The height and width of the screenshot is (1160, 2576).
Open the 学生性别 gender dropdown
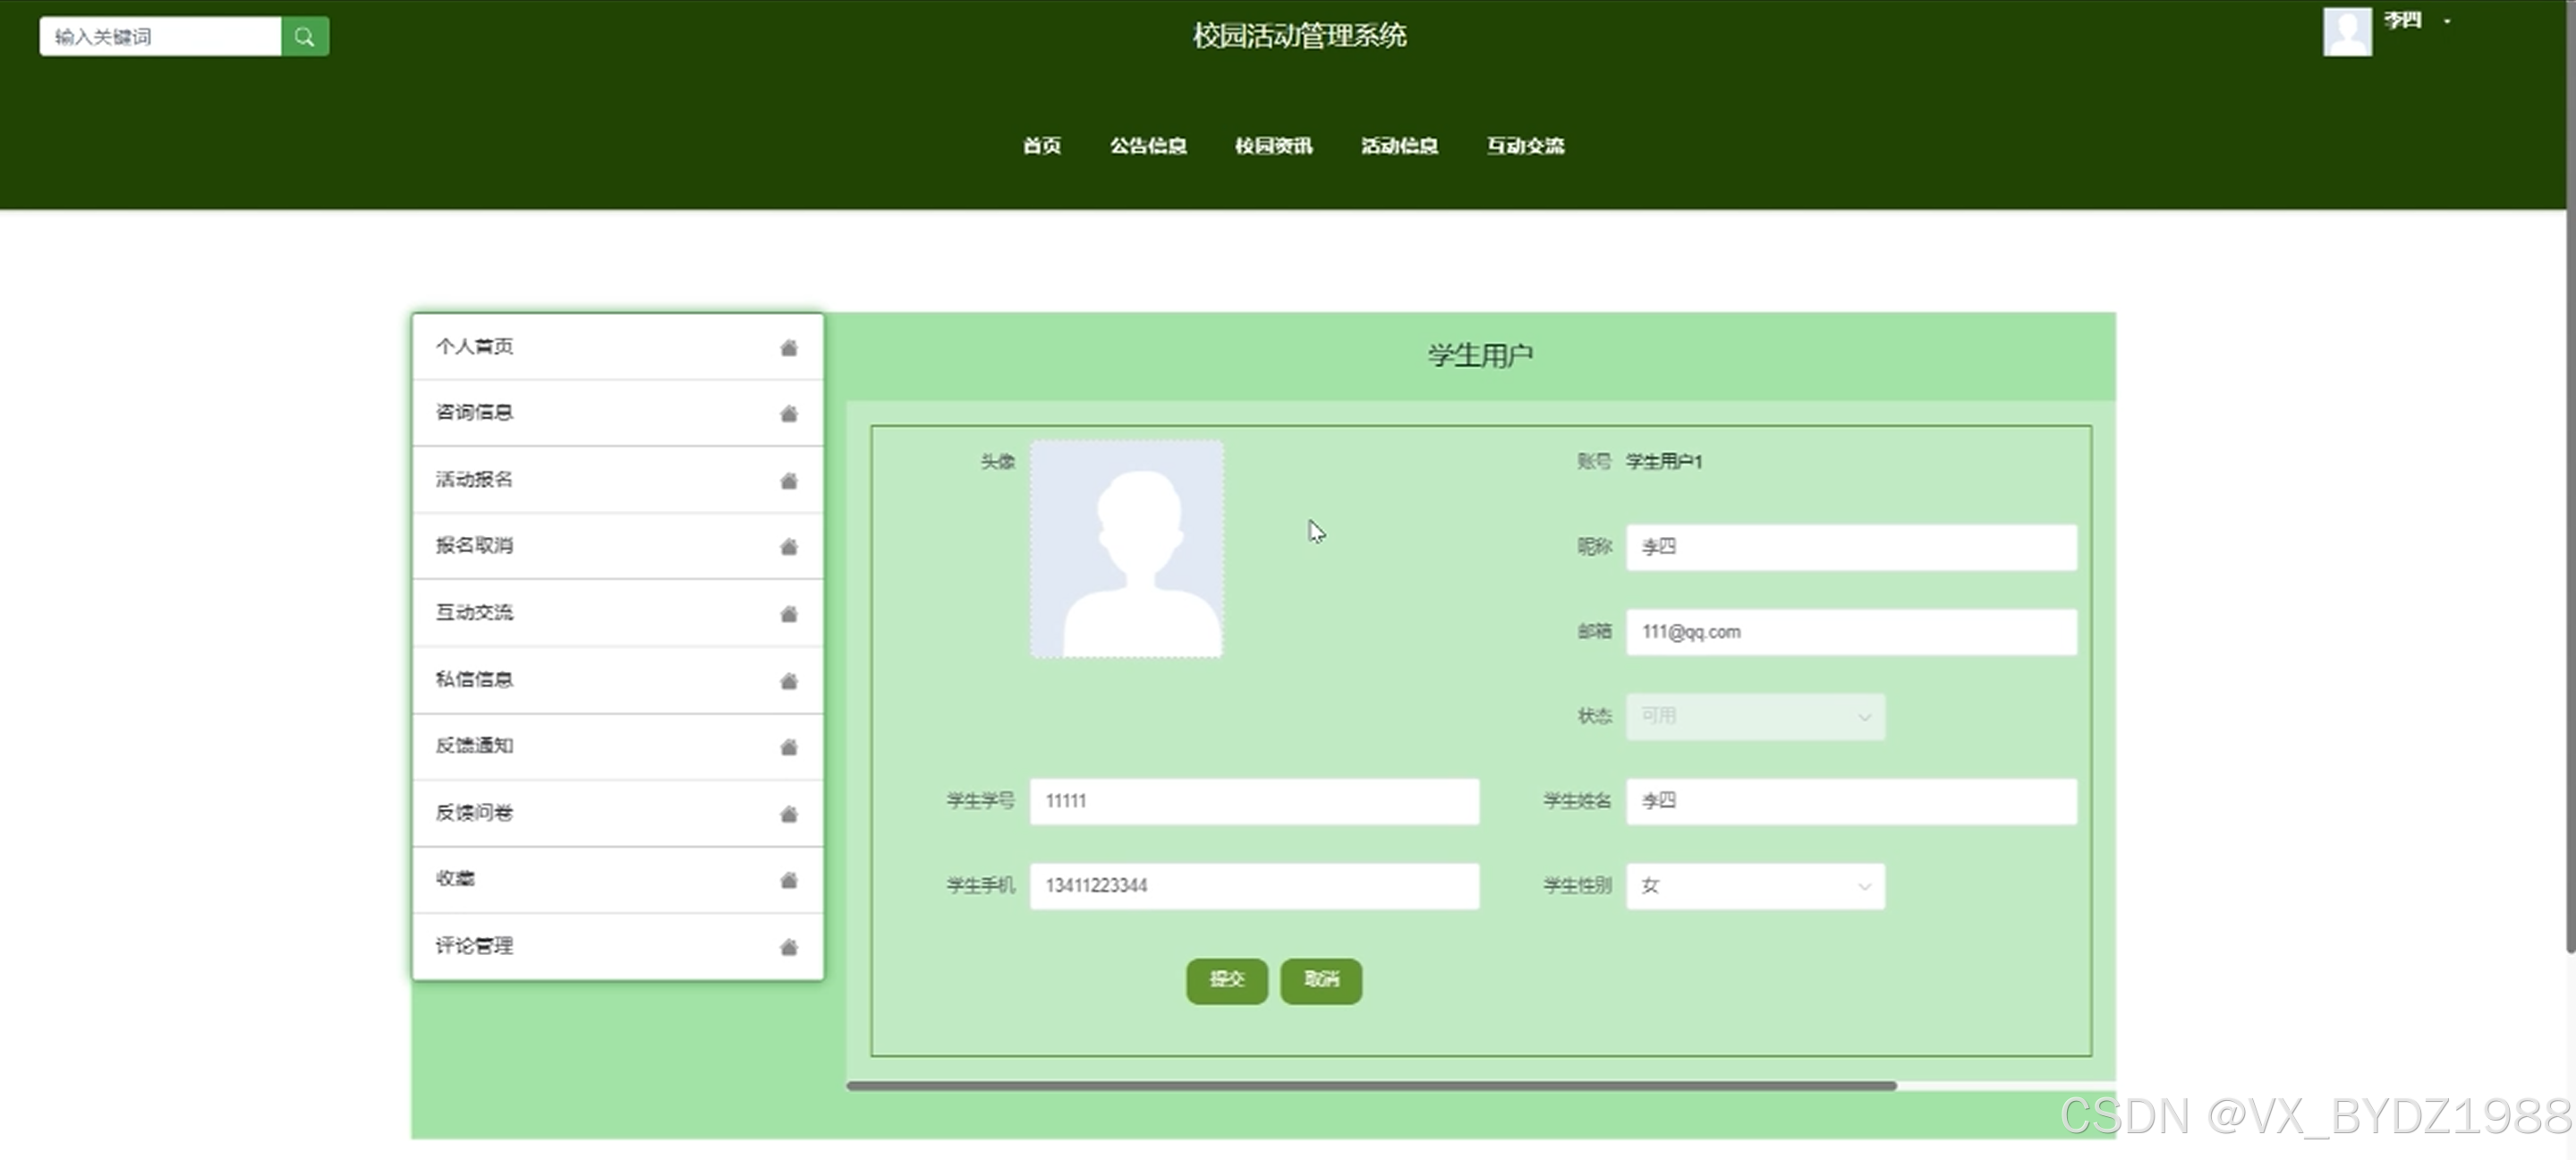click(1755, 886)
